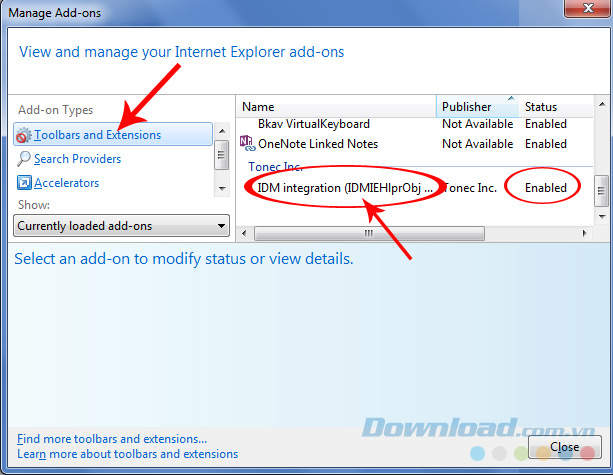
Task: Select the Bkav VirtualKeyboard add-on row
Action: coord(414,124)
